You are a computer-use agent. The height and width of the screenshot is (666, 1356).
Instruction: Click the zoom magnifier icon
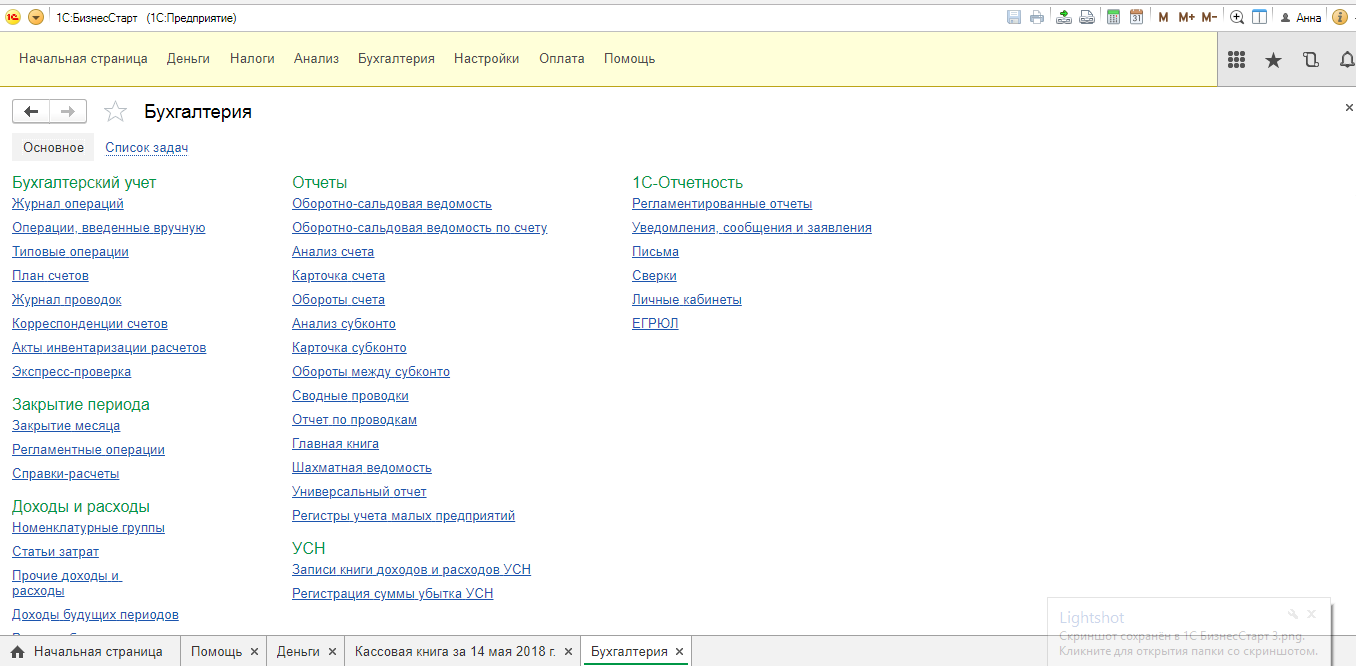[x=1237, y=17]
